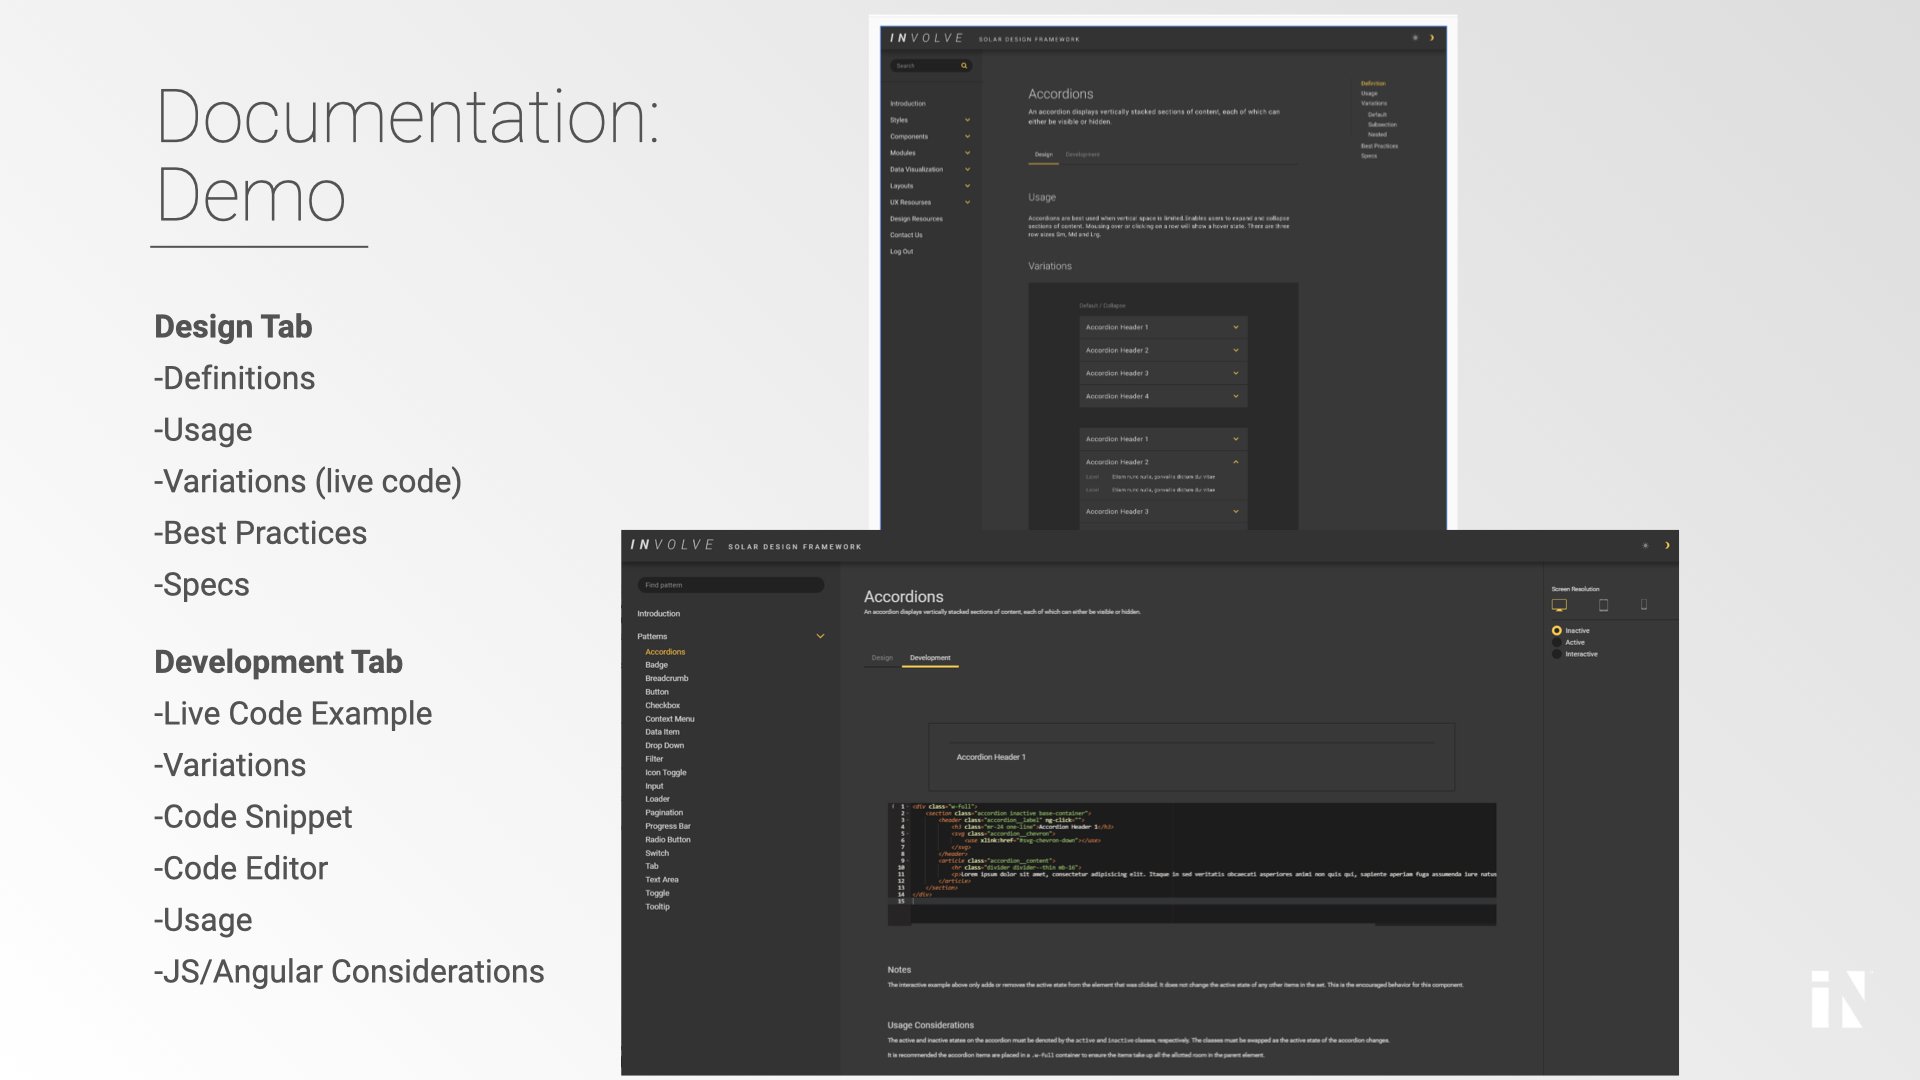The width and height of the screenshot is (1920, 1080).
Task: Open the Design Resources link
Action: click(916, 219)
